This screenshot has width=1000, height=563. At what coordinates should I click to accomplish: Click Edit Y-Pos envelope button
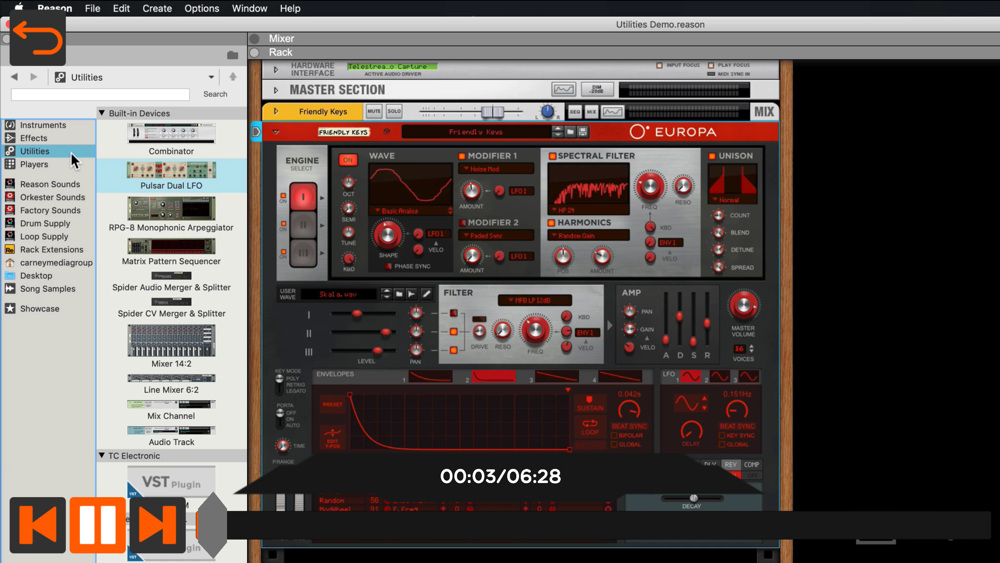(332, 437)
